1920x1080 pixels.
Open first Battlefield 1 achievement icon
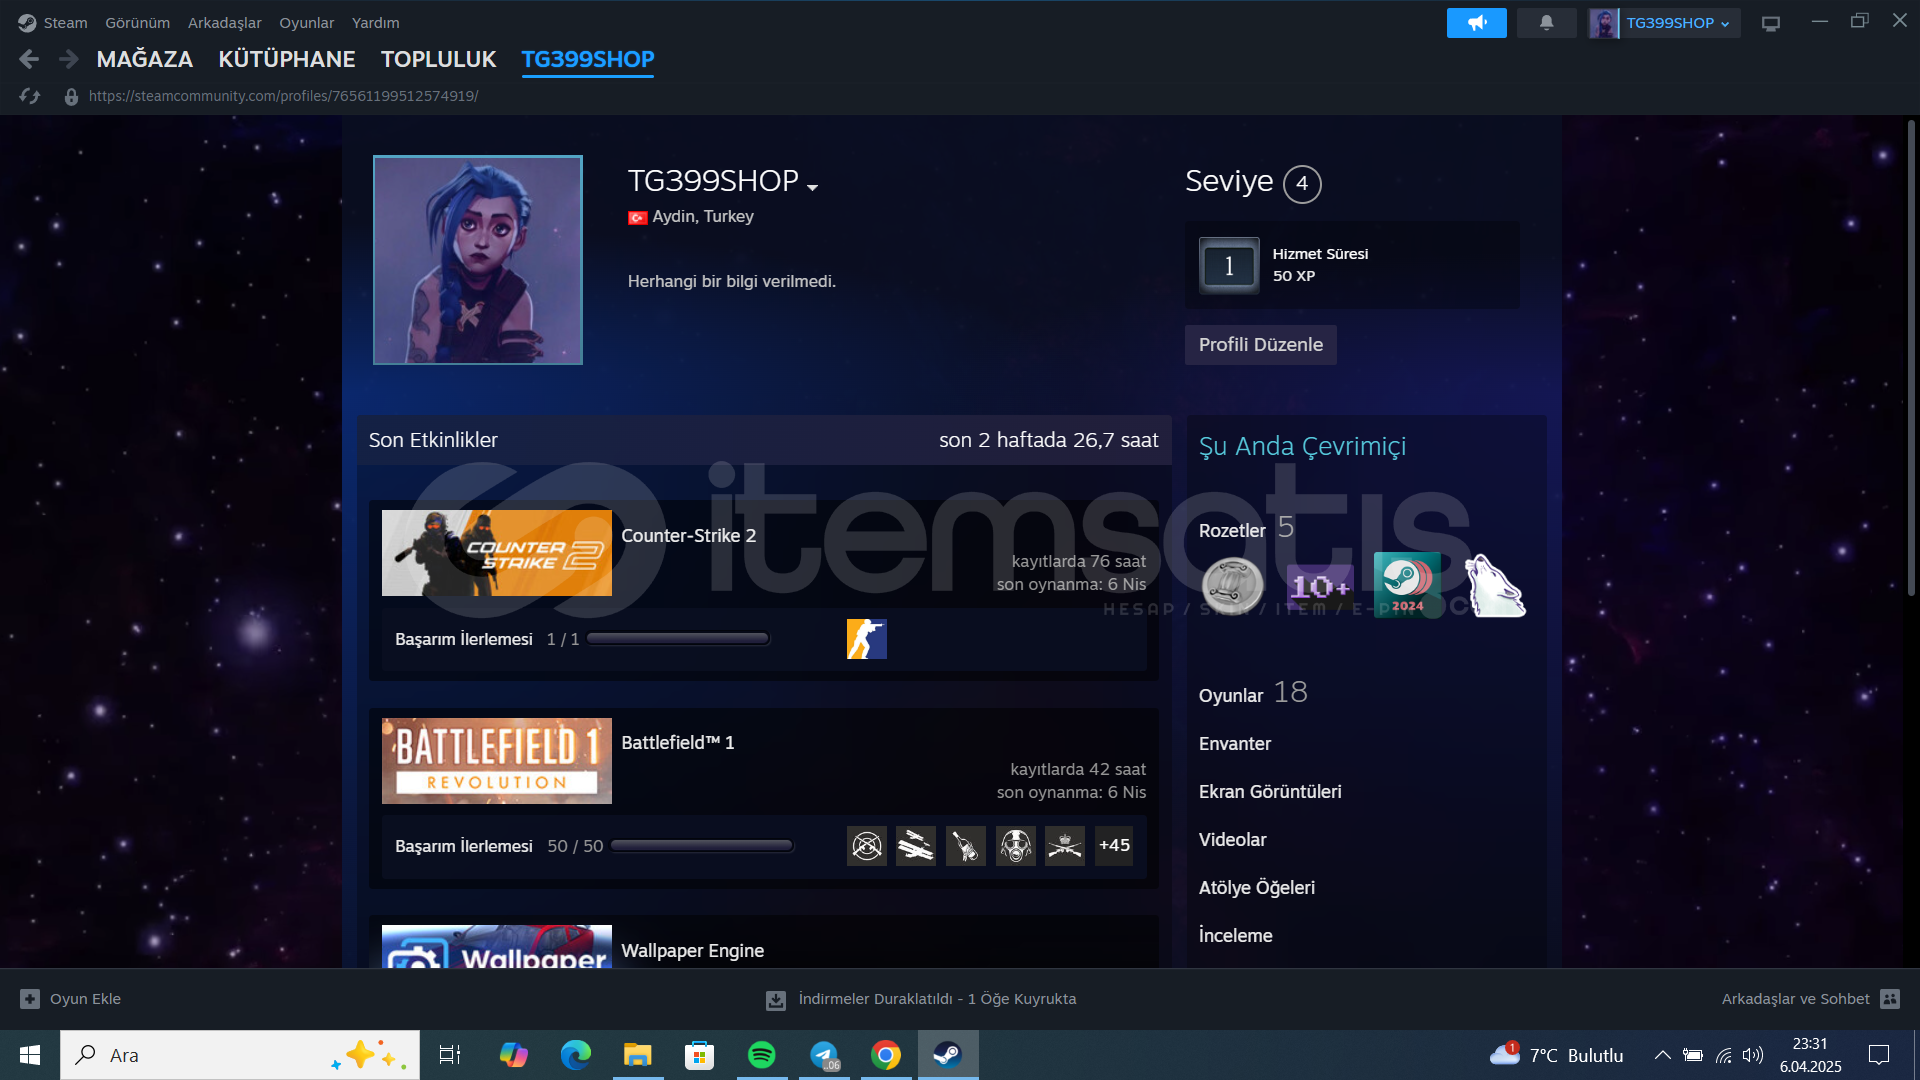point(866,846)
